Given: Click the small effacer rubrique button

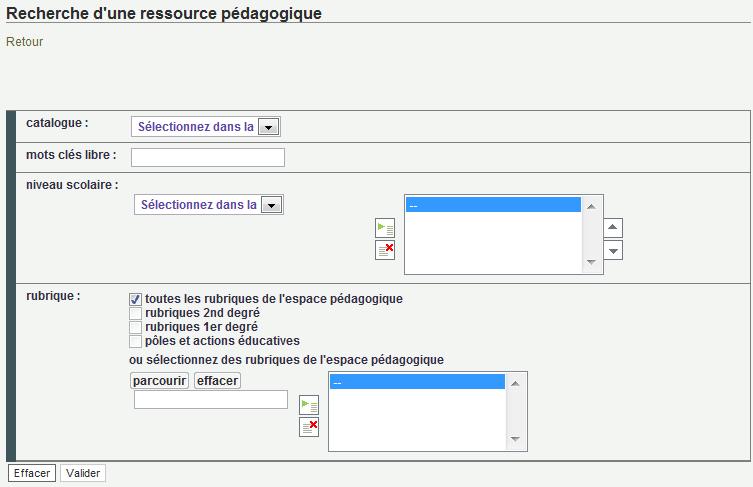Looking at the screenshot, I should click(x=217, y=380).
